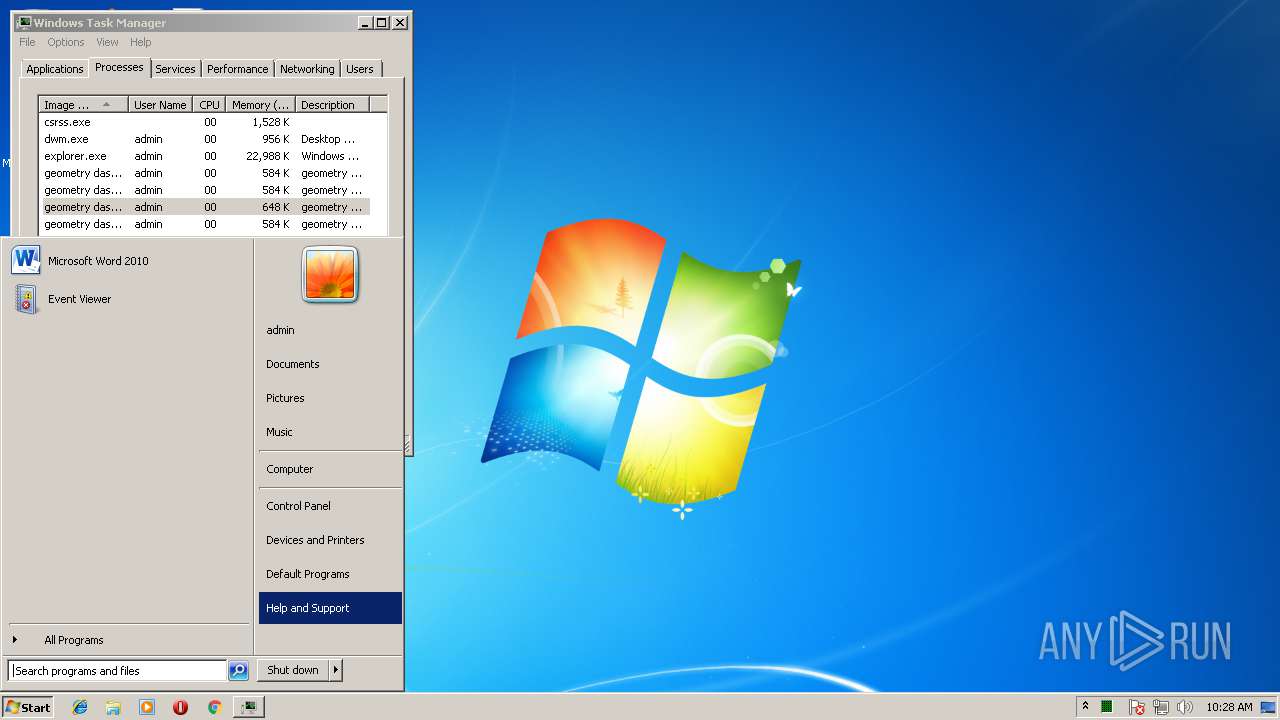Launch Google Chrome from taskbar
This screenshot has width=1280, height=720.
pos(214,707)
